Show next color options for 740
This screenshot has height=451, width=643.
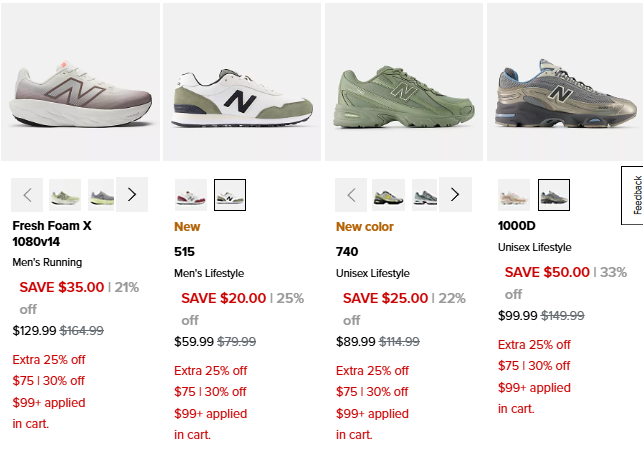456,194
